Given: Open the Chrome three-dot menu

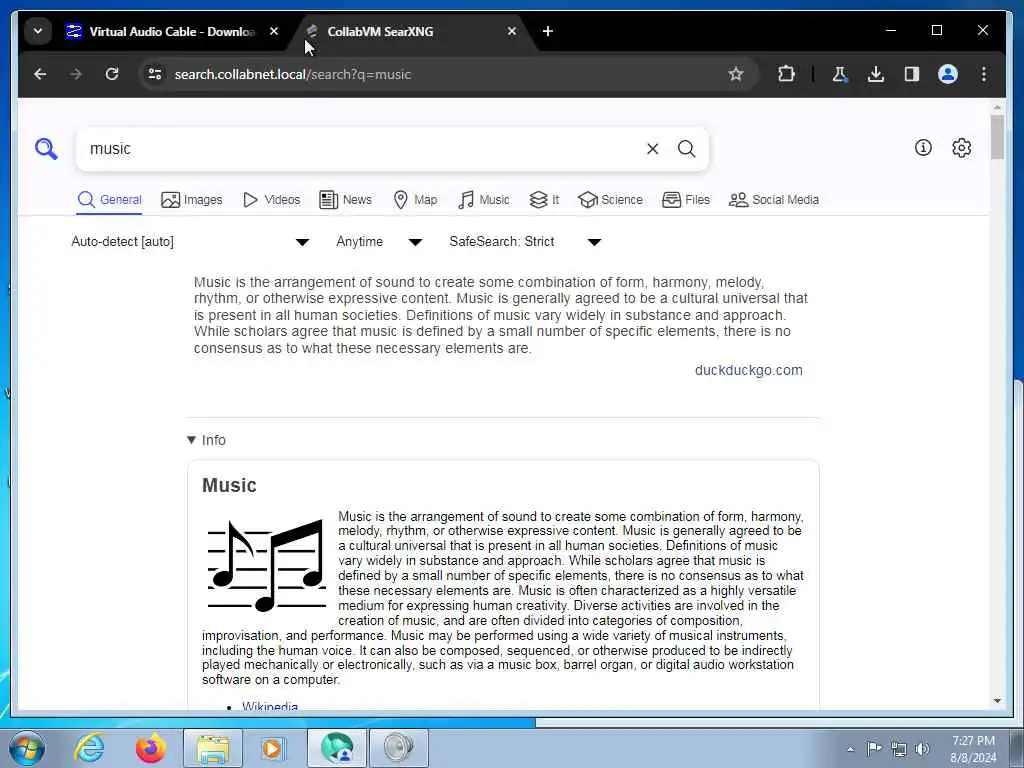Looking at the screenshot, I should pos(984,74).
